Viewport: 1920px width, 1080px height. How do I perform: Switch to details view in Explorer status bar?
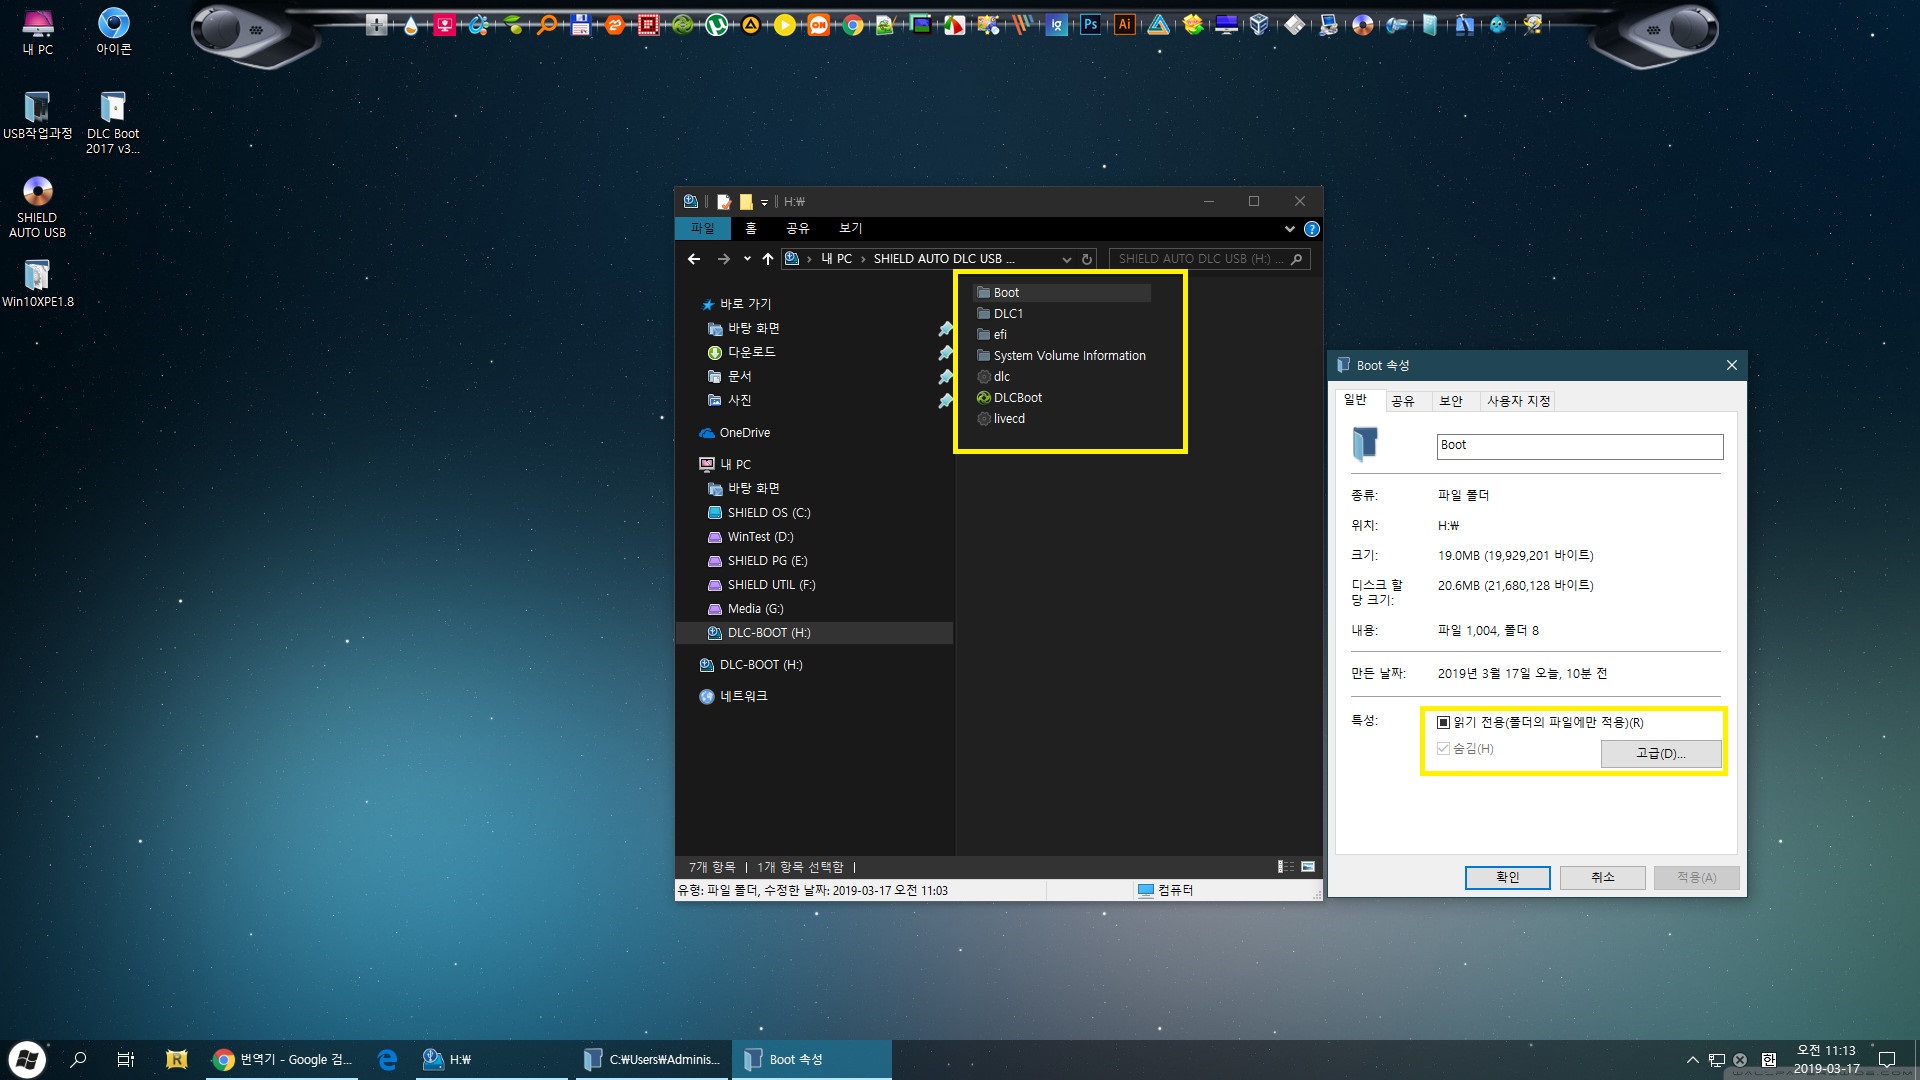coord(1286,867)
